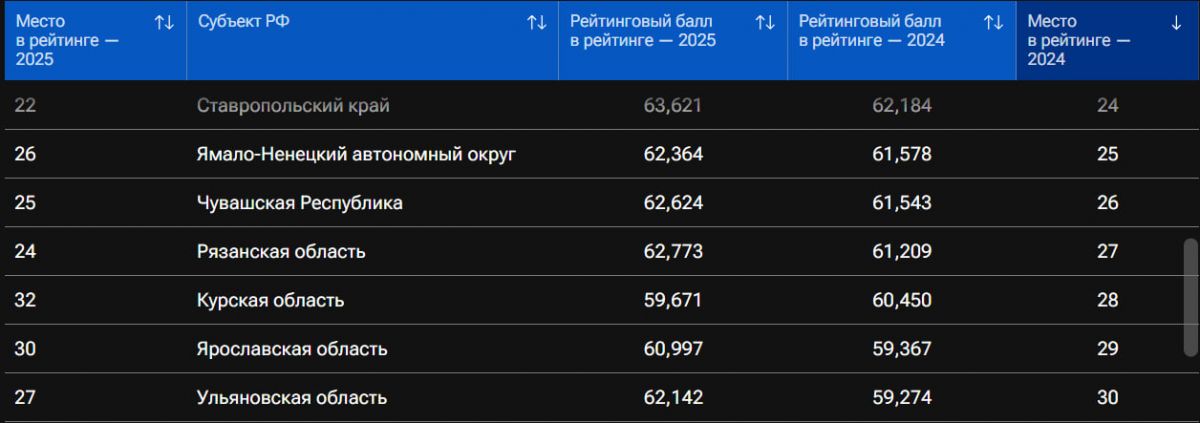This screenshot has width=1200, height=423.
Task: Select the Рязанская область row
Action: click(281, 252)
